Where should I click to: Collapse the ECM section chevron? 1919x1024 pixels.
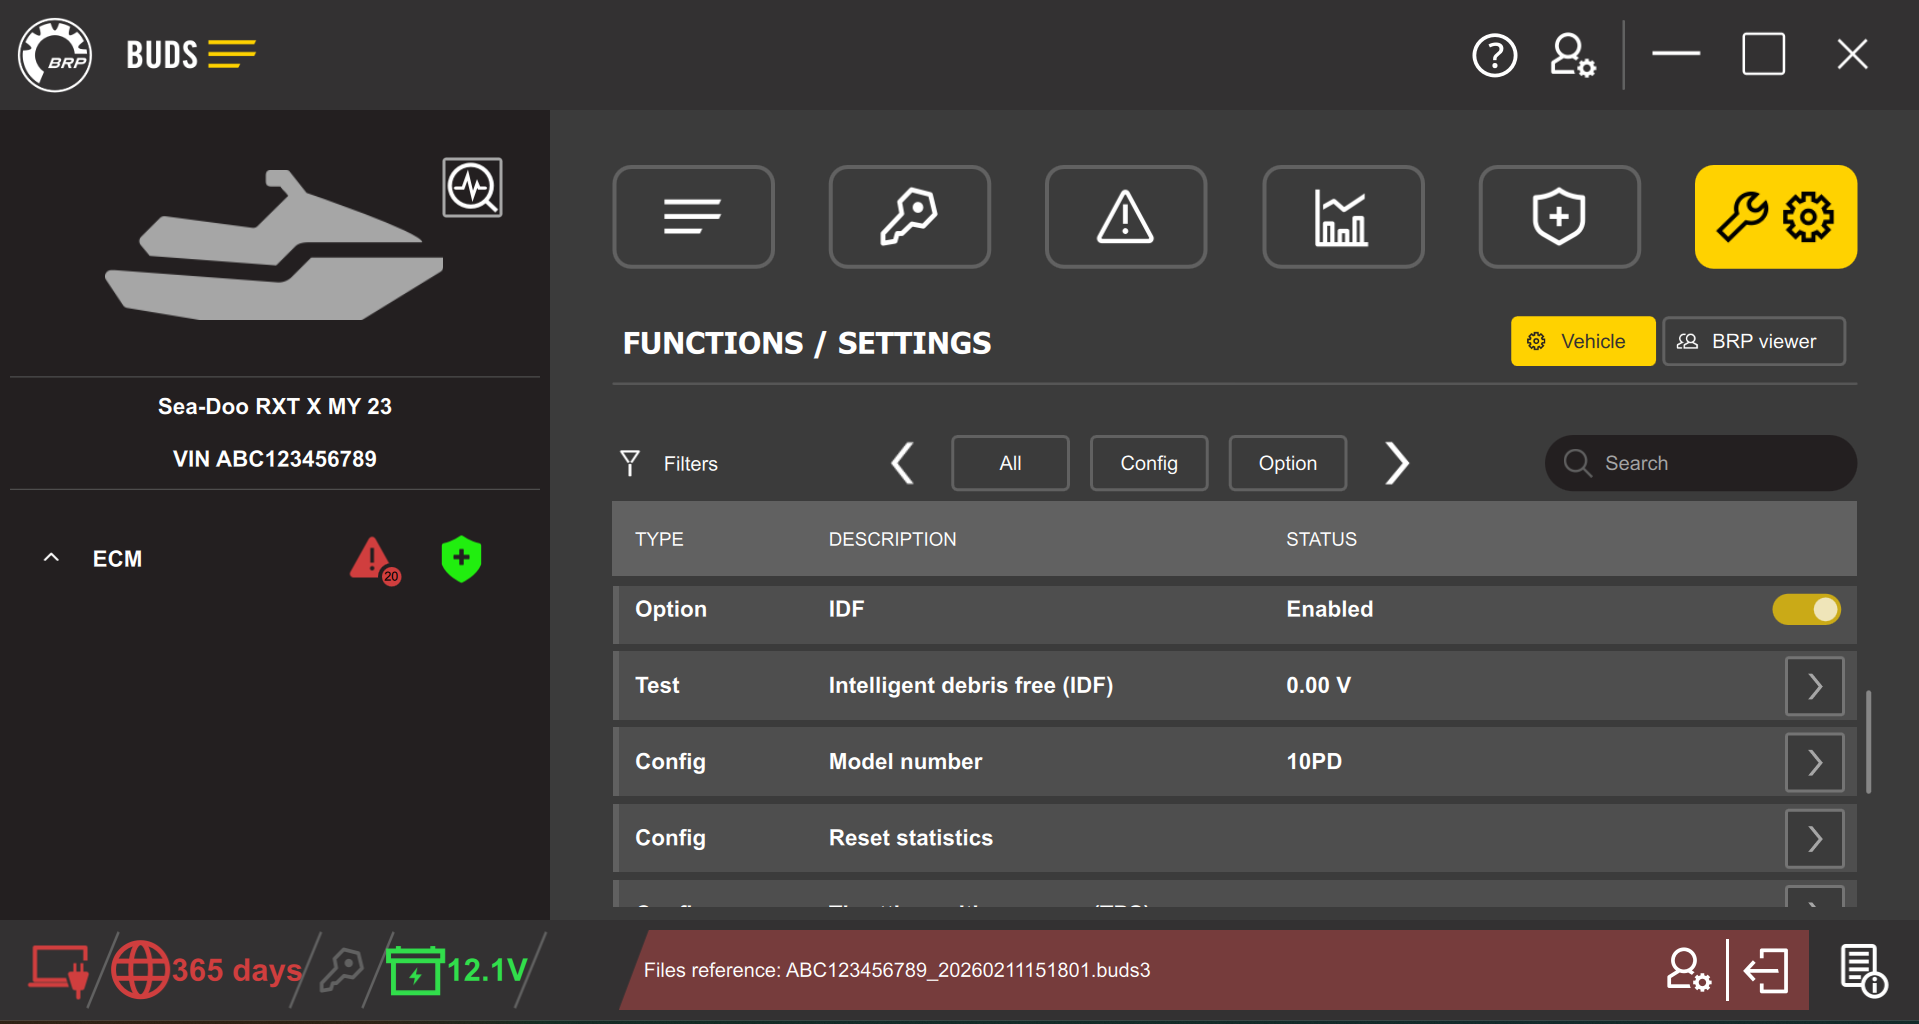[51, 558]
